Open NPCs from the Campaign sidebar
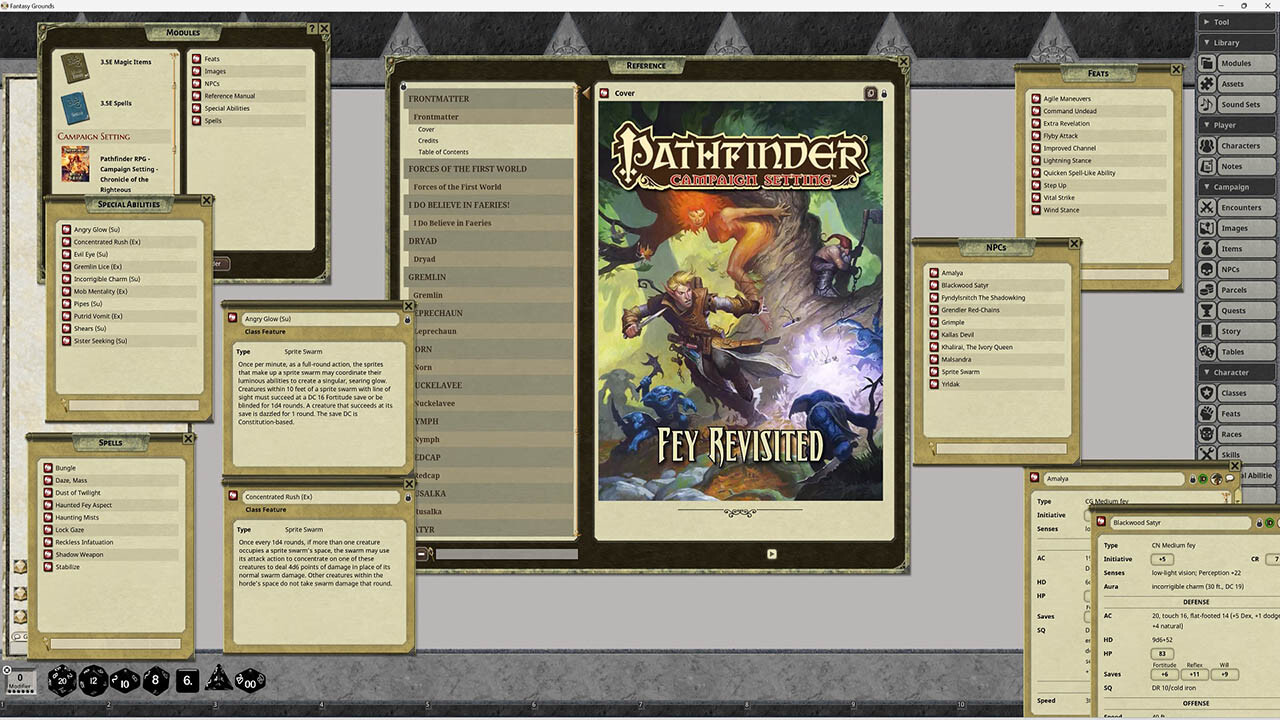Viewport: 1280px width, 720px height. click(x=1241, y=269)
